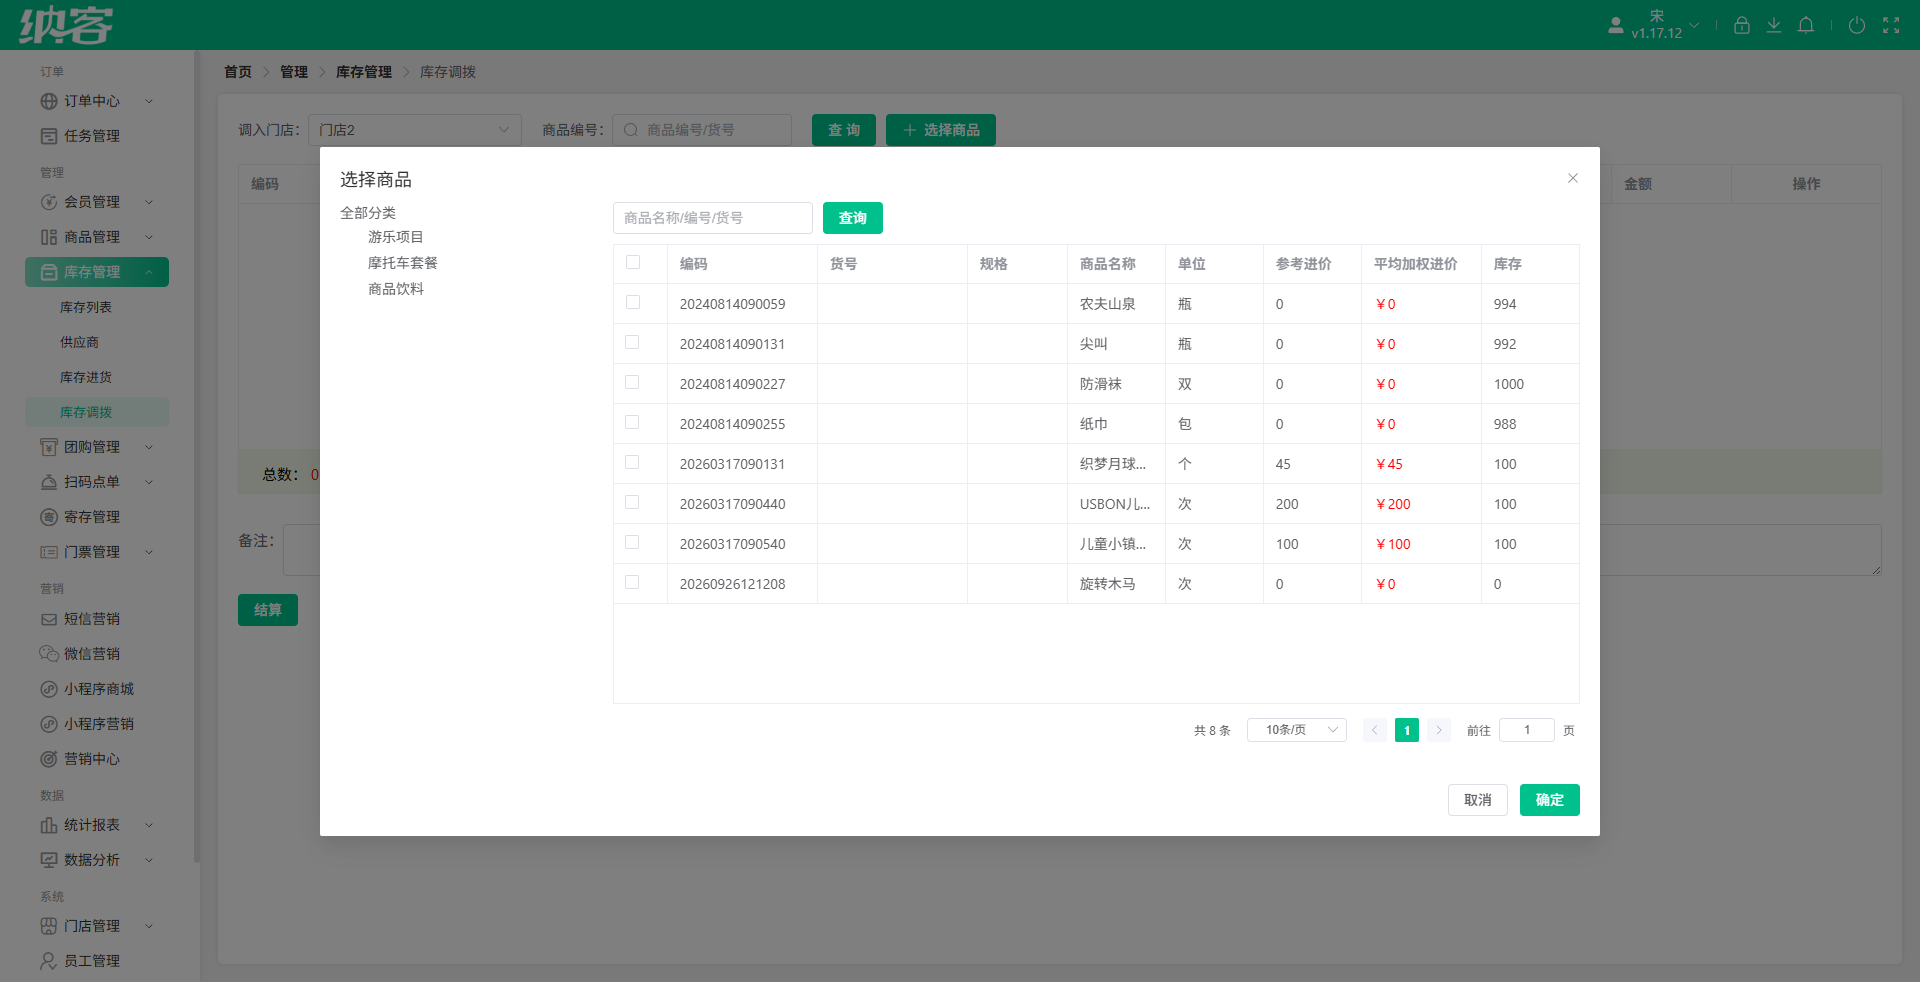
Task: Click the 团购管理 sidebar icon
Action: tap(49, 447)
